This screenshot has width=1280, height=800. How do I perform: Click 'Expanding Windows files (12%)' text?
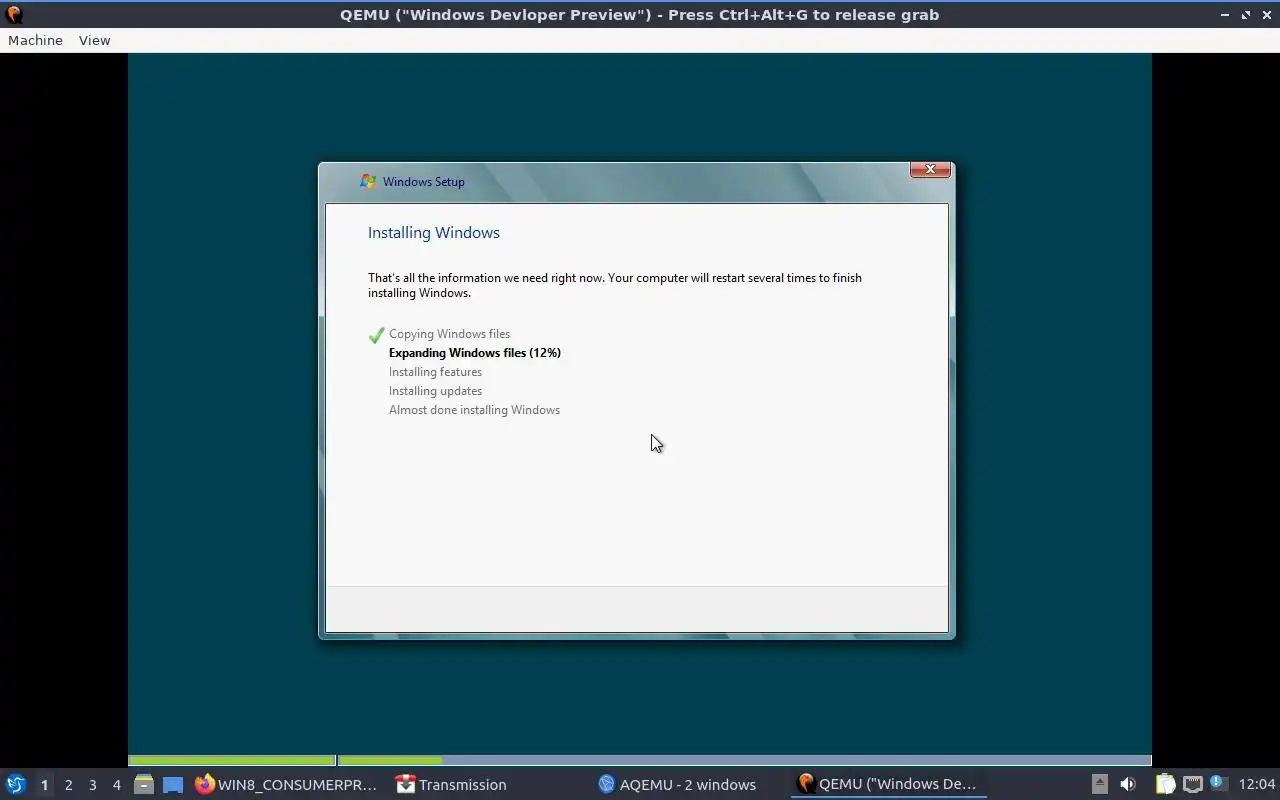[475, 353]
